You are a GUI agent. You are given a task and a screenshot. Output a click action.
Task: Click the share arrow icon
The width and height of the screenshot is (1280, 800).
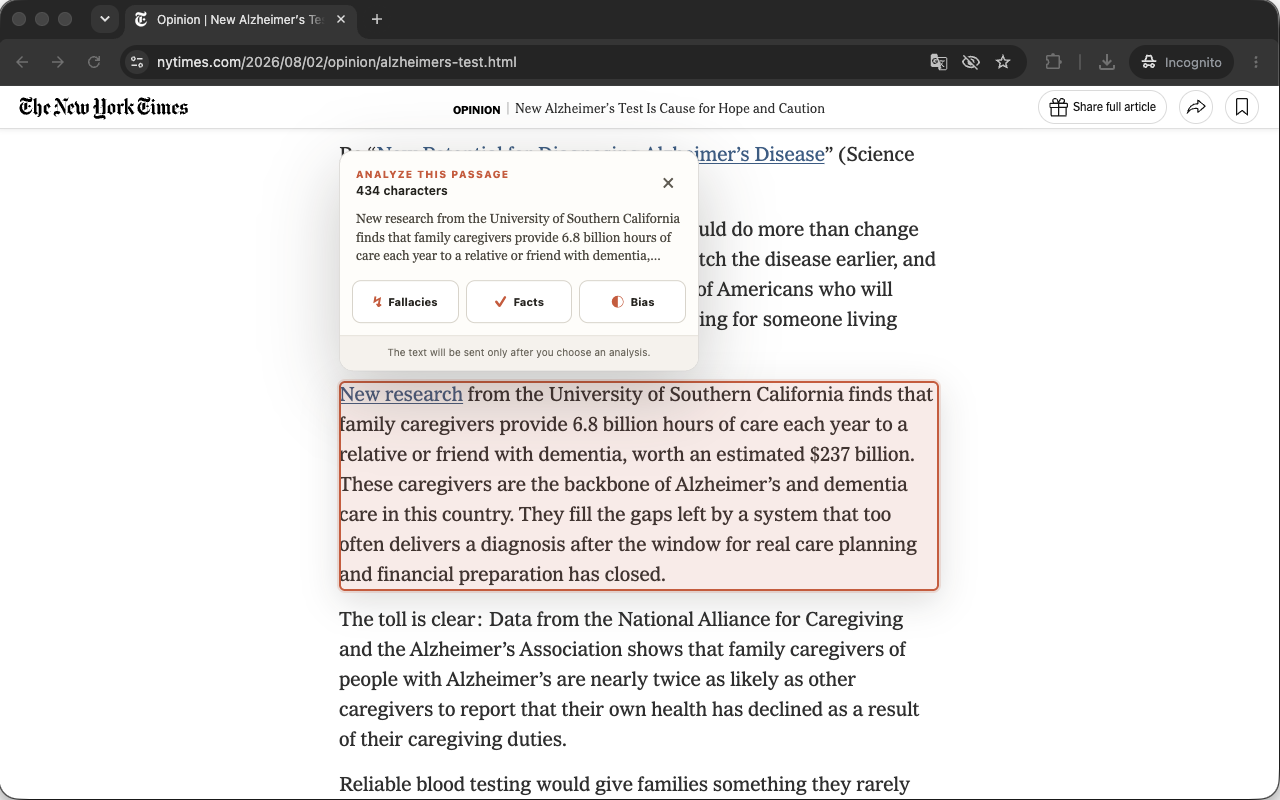pos(1196,107)
